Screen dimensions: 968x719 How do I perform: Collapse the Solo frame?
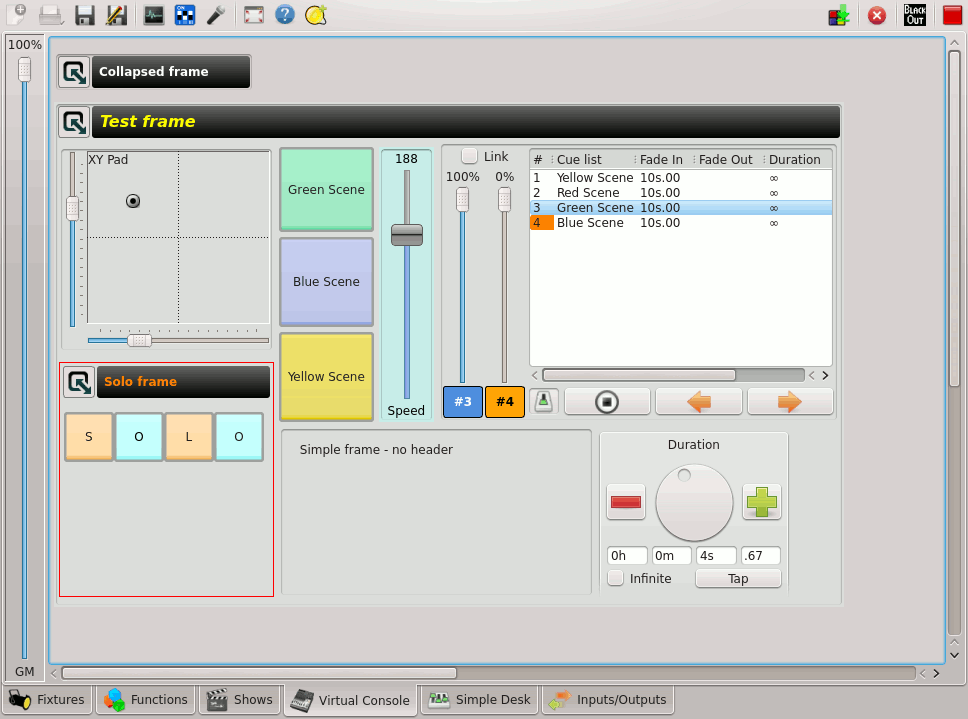point(79,382)
